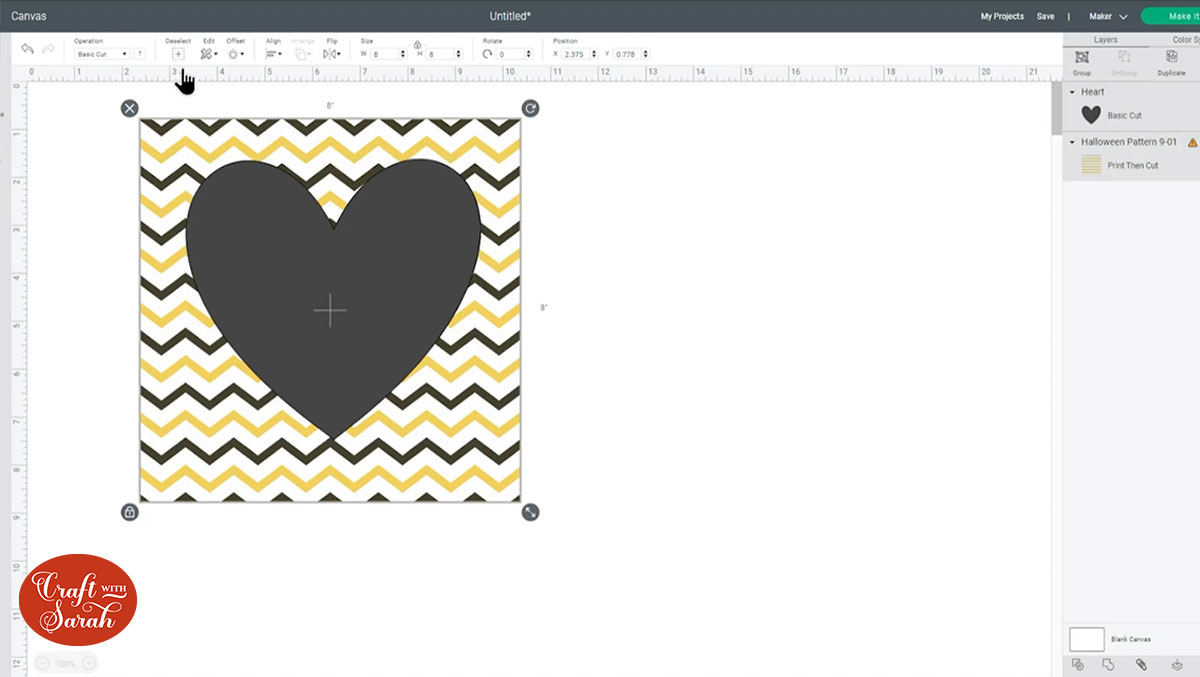
Task: Collapse the Halloween Pattern 9-01 layer group
Action: point(1073,142)
